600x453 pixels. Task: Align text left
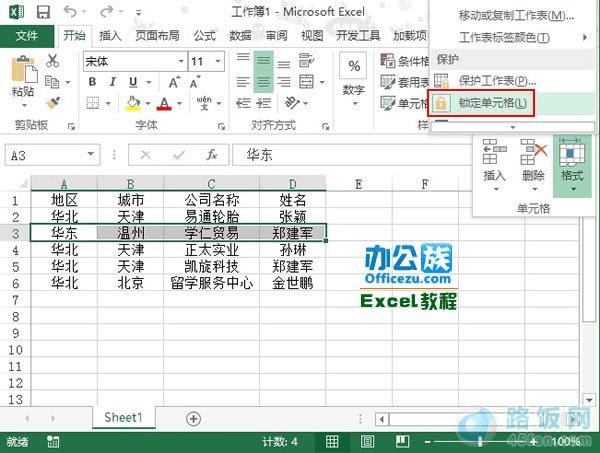[x=243, y=82]
